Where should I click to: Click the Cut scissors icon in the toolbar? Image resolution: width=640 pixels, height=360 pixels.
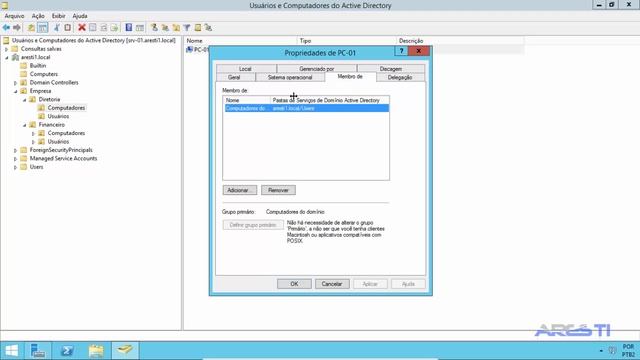pos(57,28)
